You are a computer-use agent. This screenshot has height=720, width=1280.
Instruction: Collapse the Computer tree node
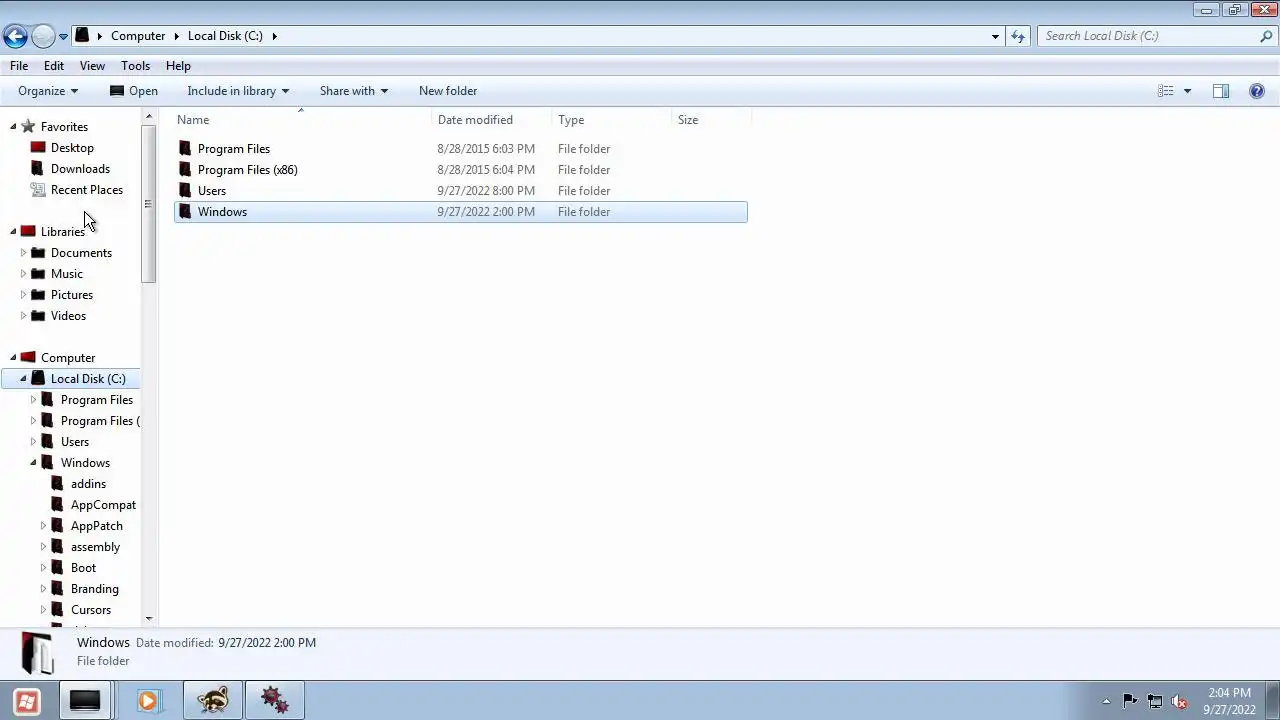pyautogui.click(x=13, y=358)
